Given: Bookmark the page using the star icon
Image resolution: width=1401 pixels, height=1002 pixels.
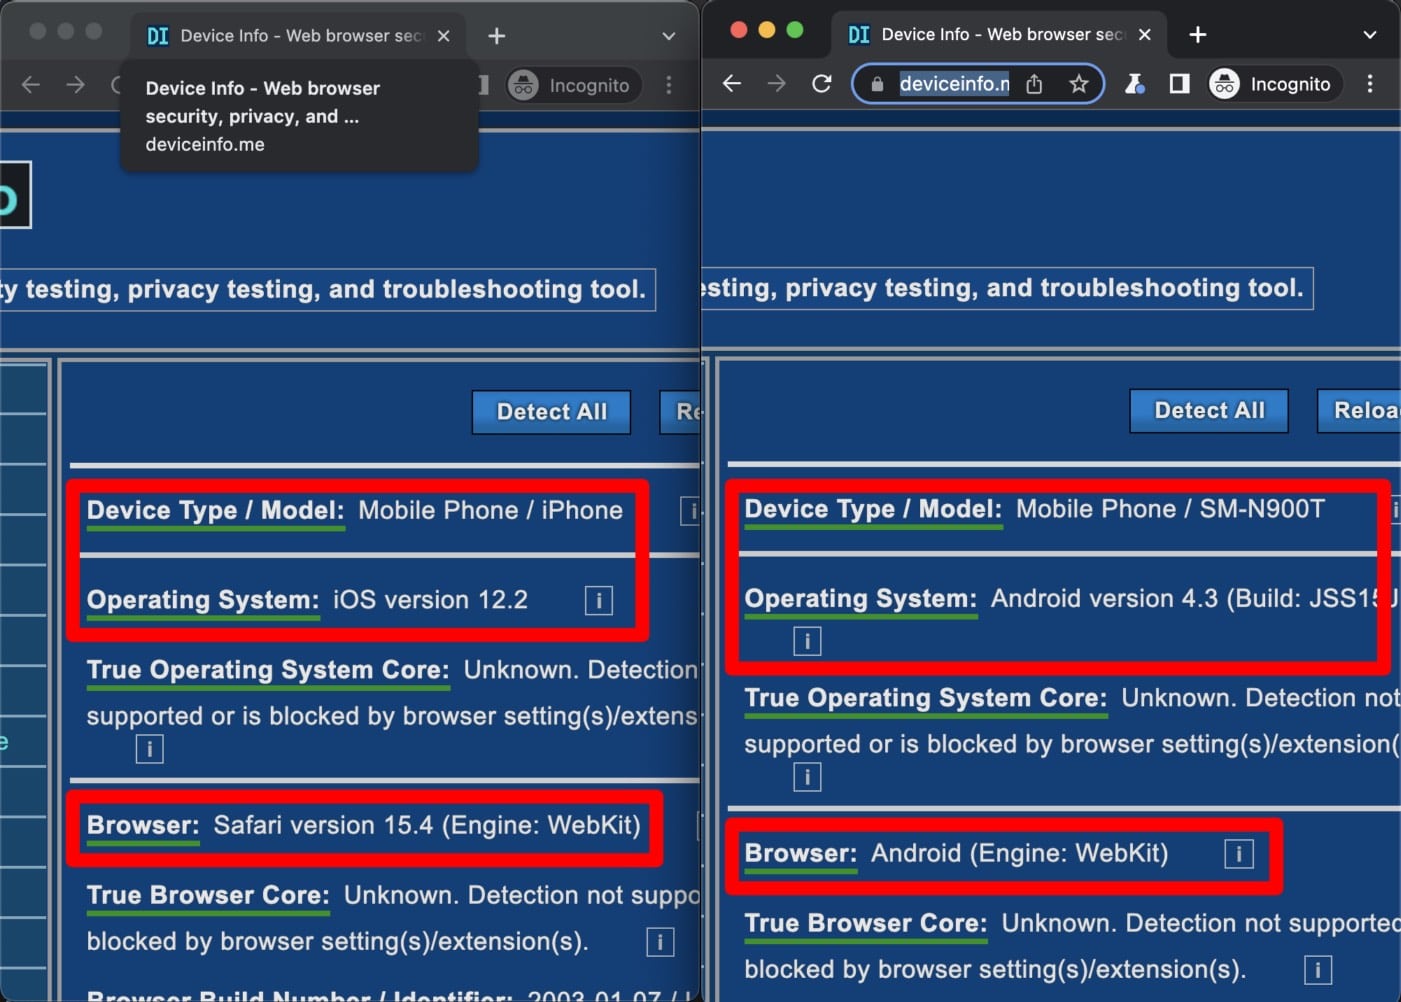Looking at the screenshot, I should coord(1080,83).
